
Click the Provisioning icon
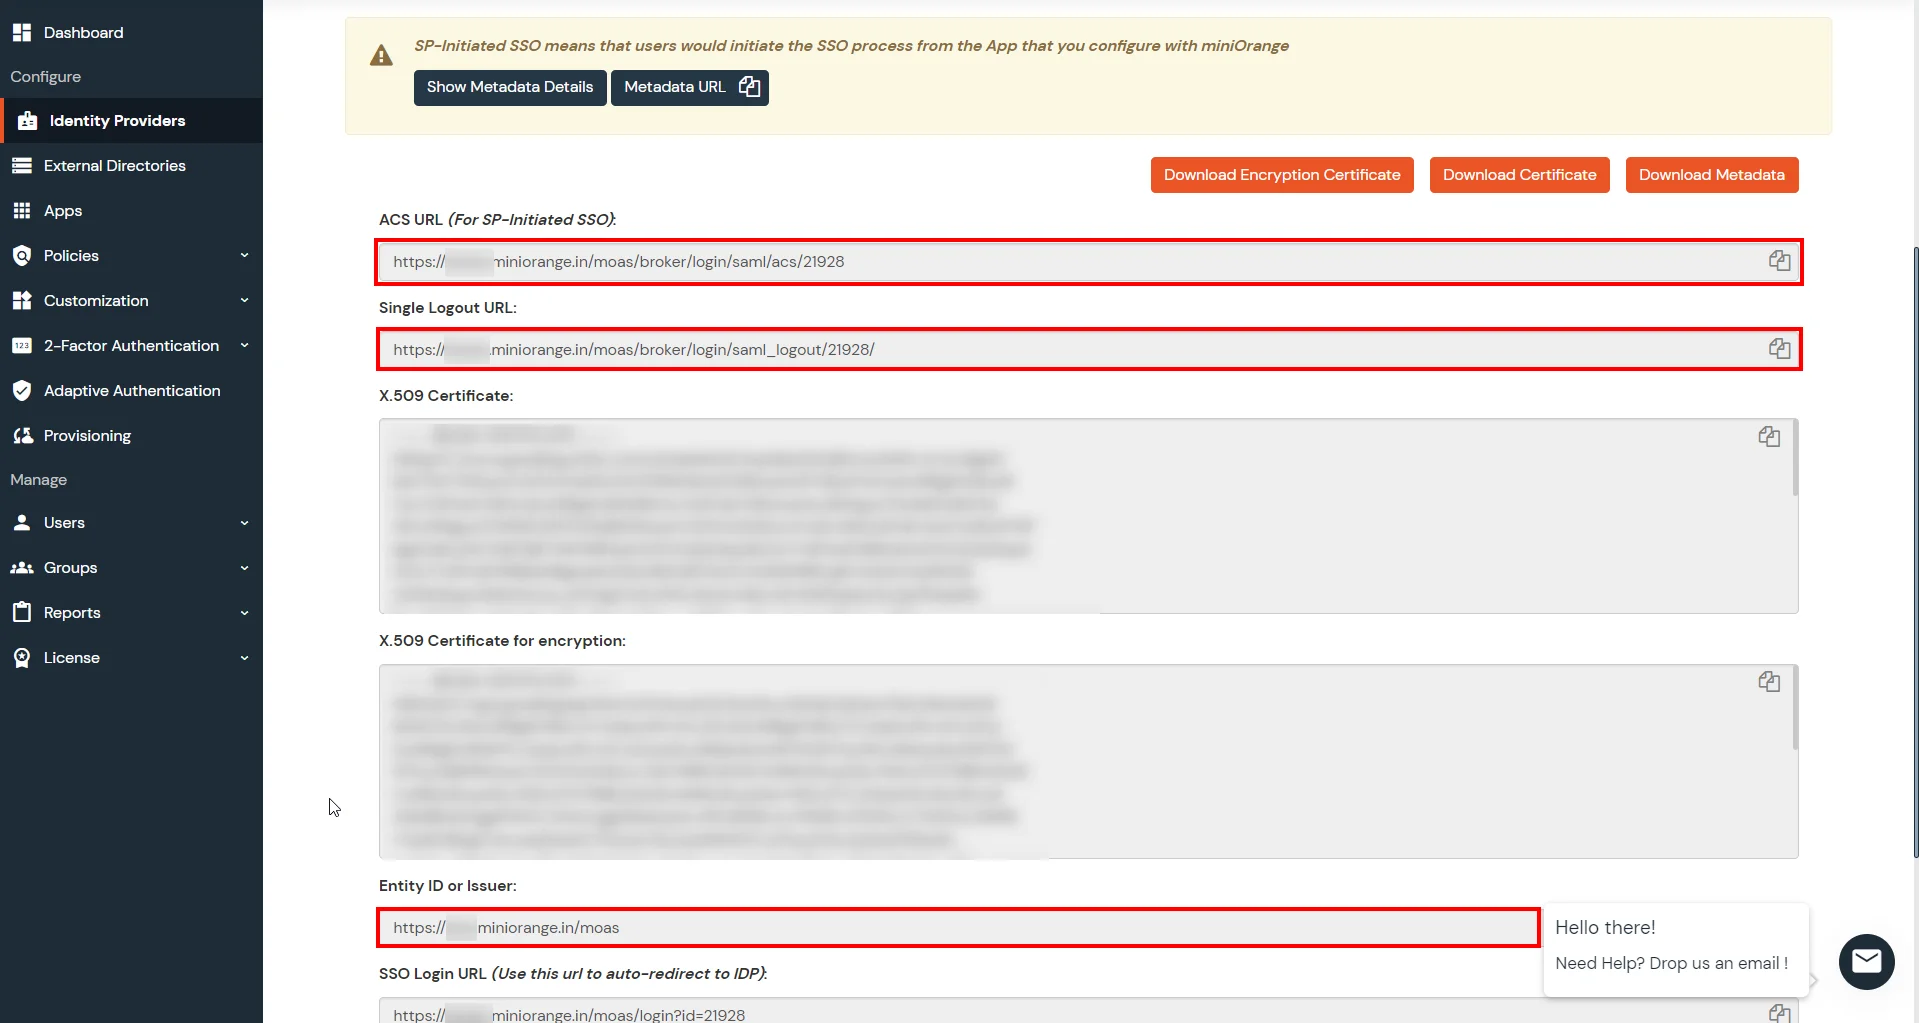[x=22, y=436]
